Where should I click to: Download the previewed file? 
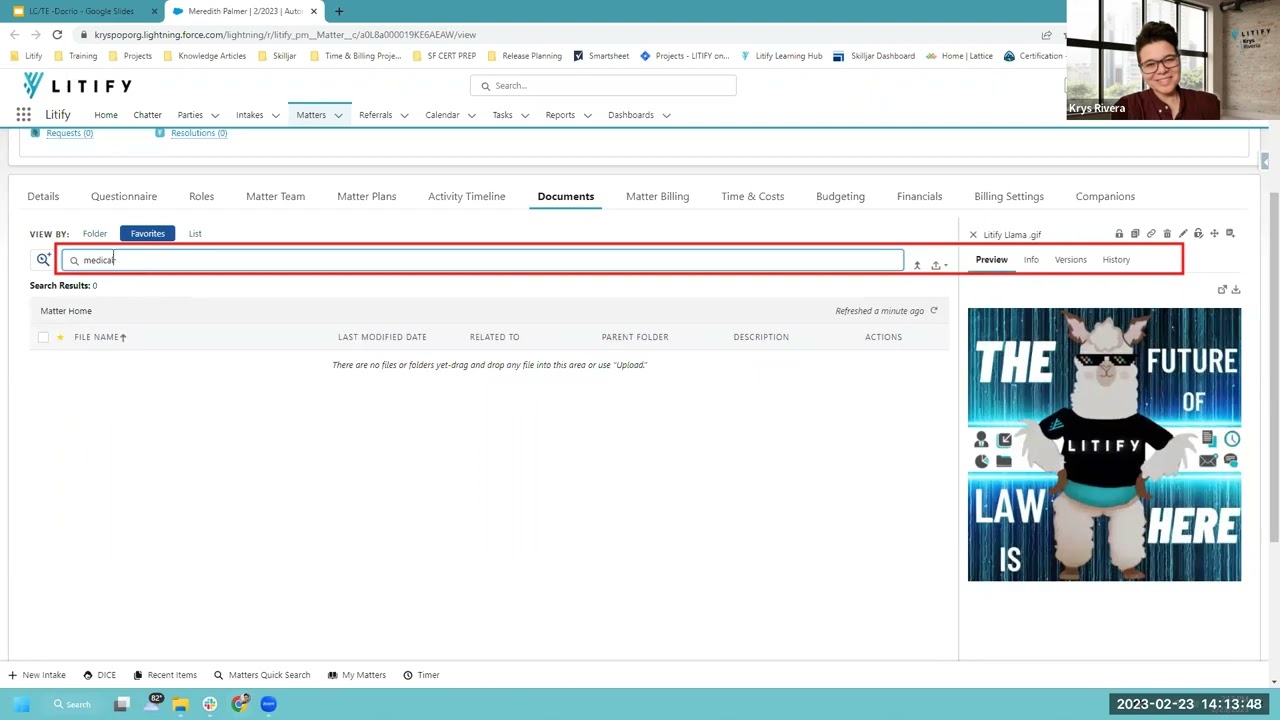1236,290
